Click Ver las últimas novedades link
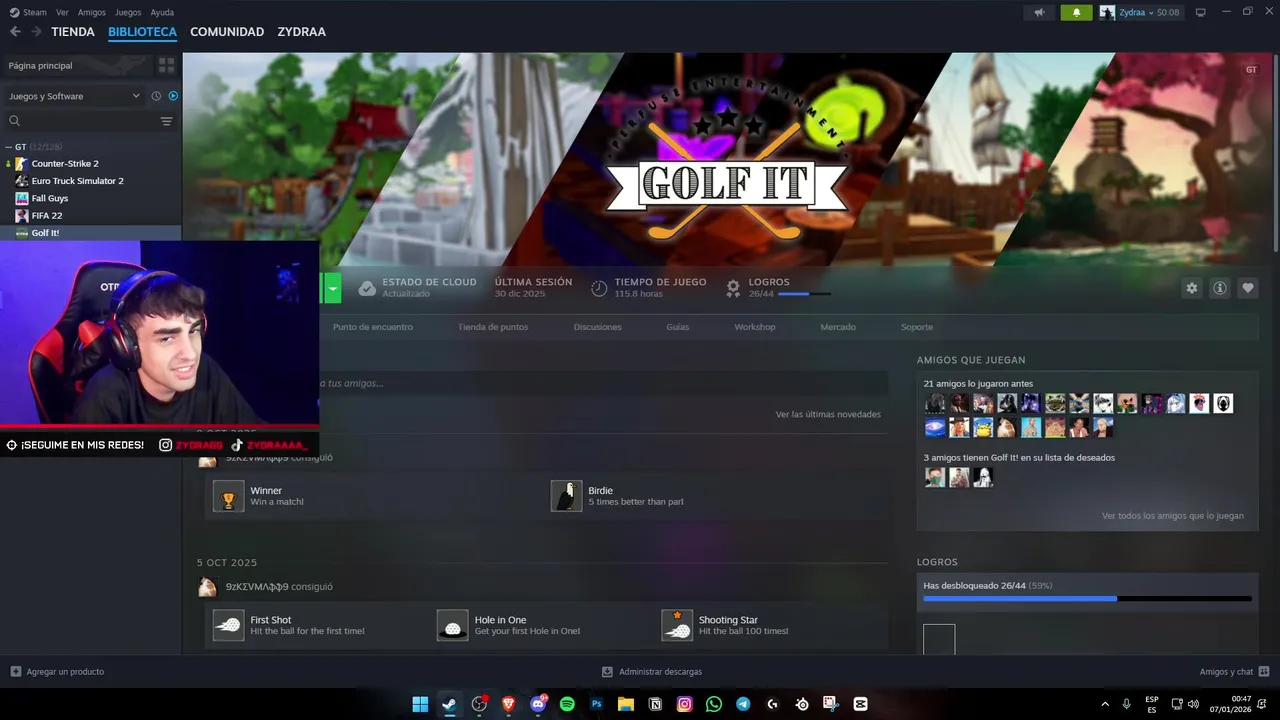Viewport: 1280px width, 720px height. [x=828, y=414]
